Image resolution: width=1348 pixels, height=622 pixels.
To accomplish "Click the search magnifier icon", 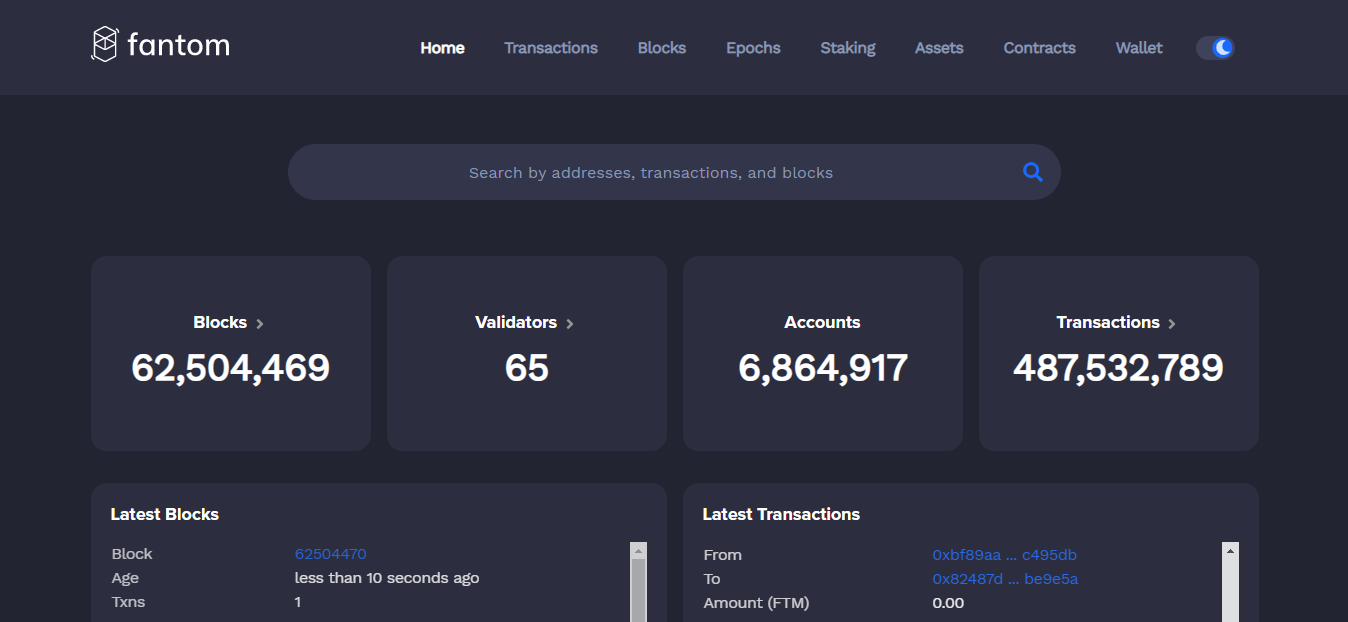I will (1032, 172).
